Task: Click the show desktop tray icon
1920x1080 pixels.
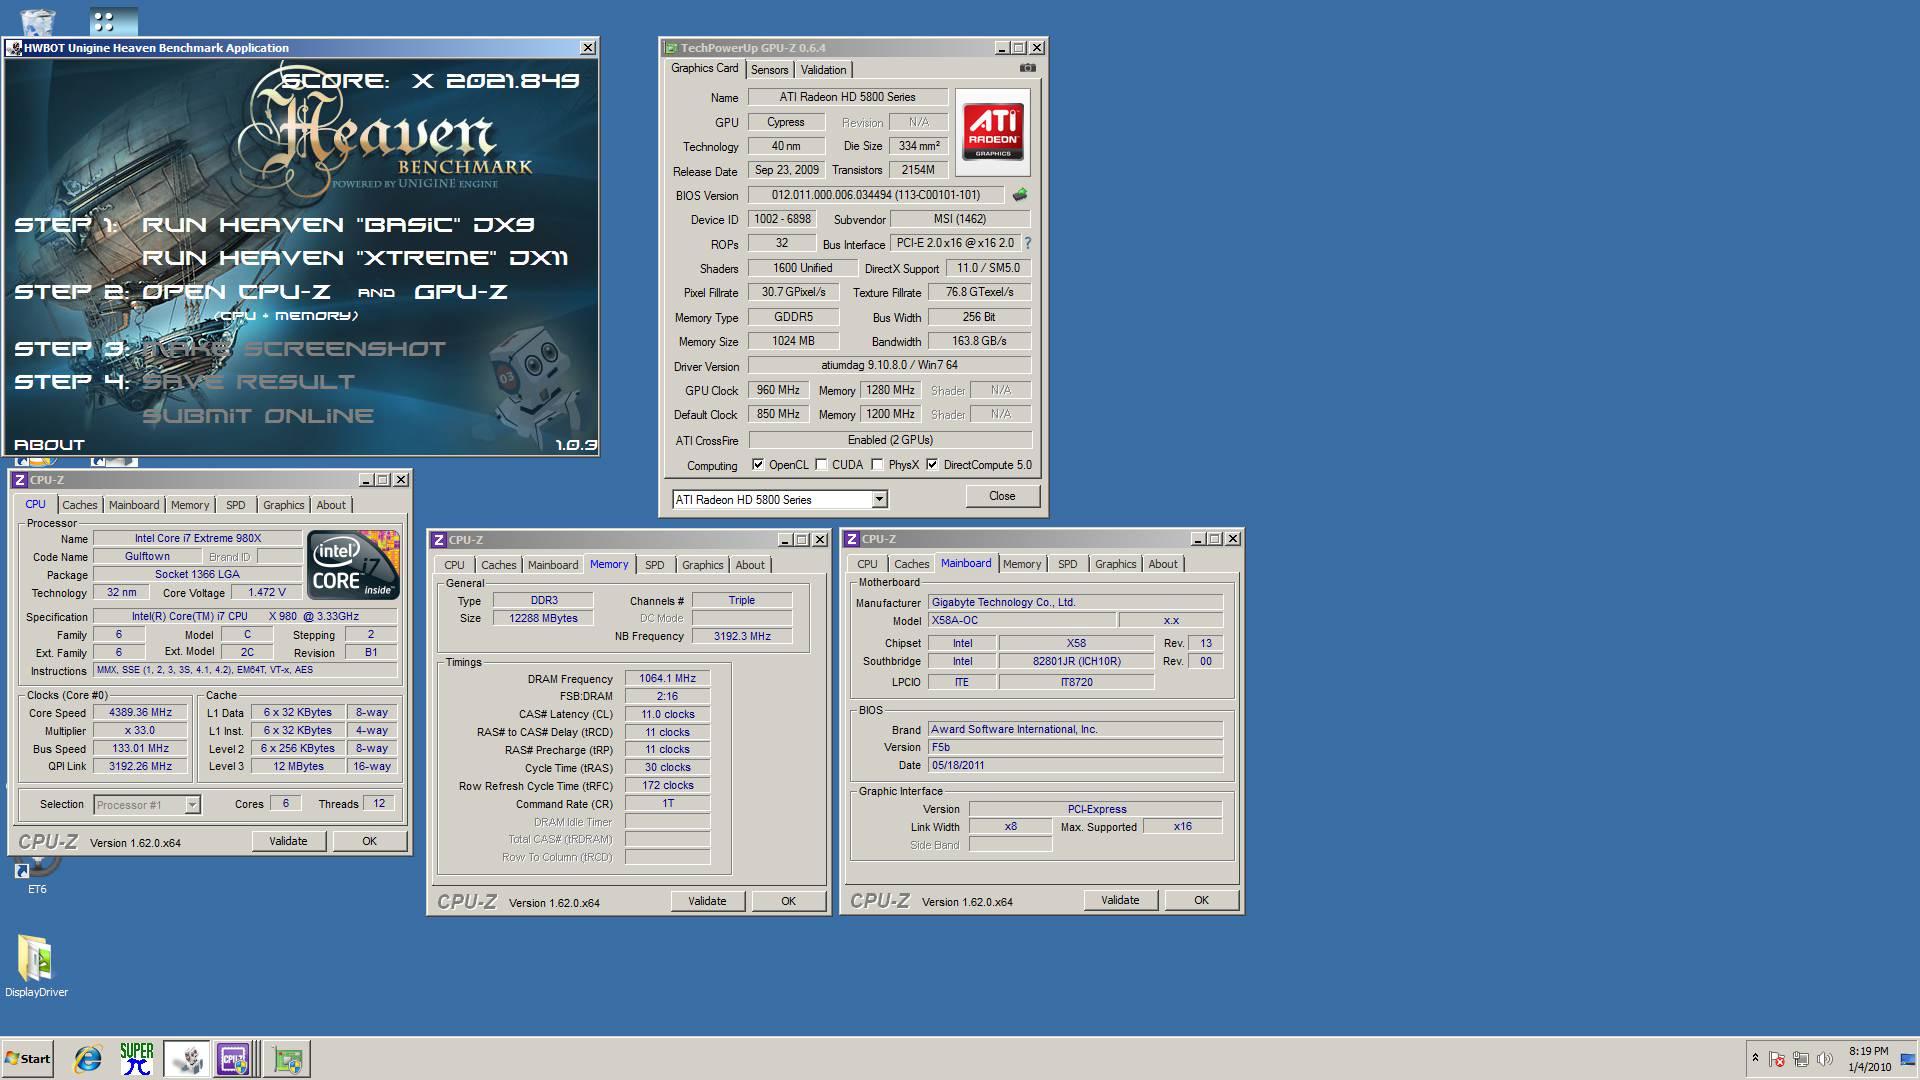Action: coord(1908,1059)
